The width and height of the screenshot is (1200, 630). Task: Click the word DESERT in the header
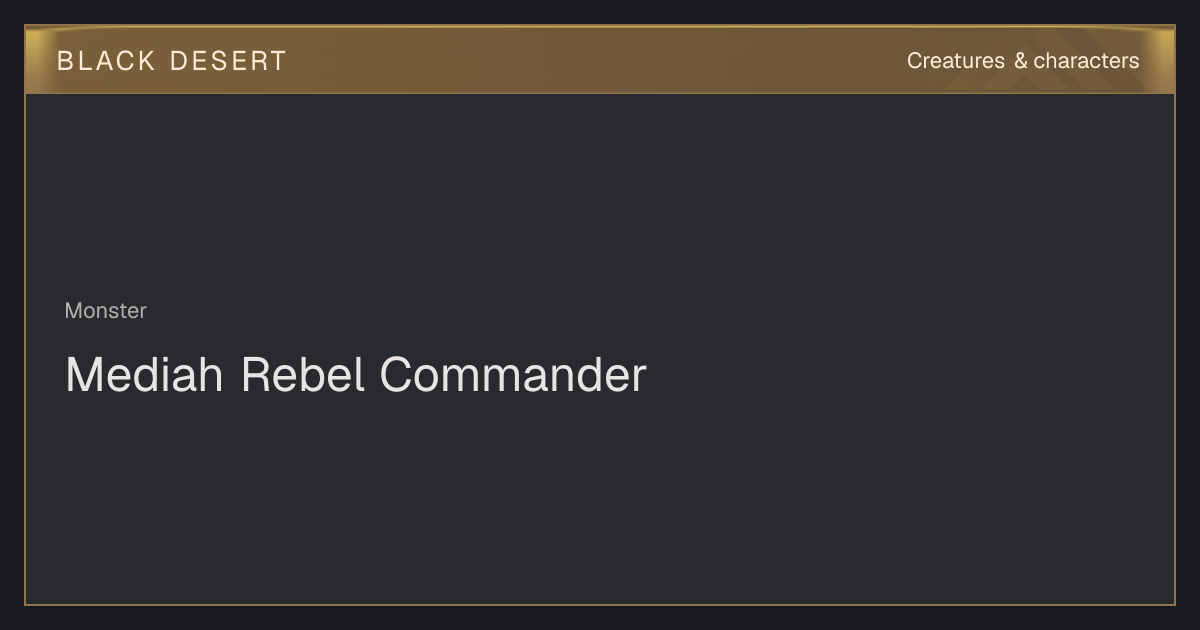(x=228, y=61)
